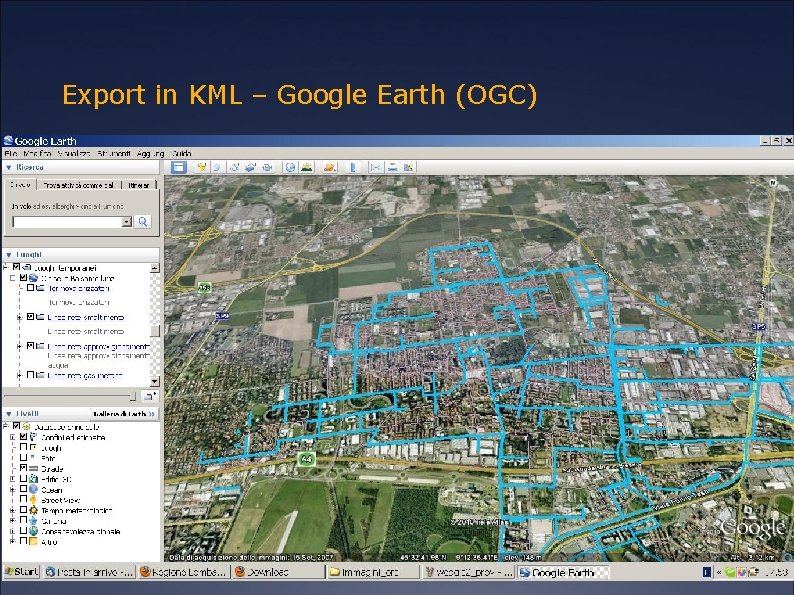Collapse the Ricerca panel triangle
Viewport: 794px width, 595px height.
tap(9, 167)
